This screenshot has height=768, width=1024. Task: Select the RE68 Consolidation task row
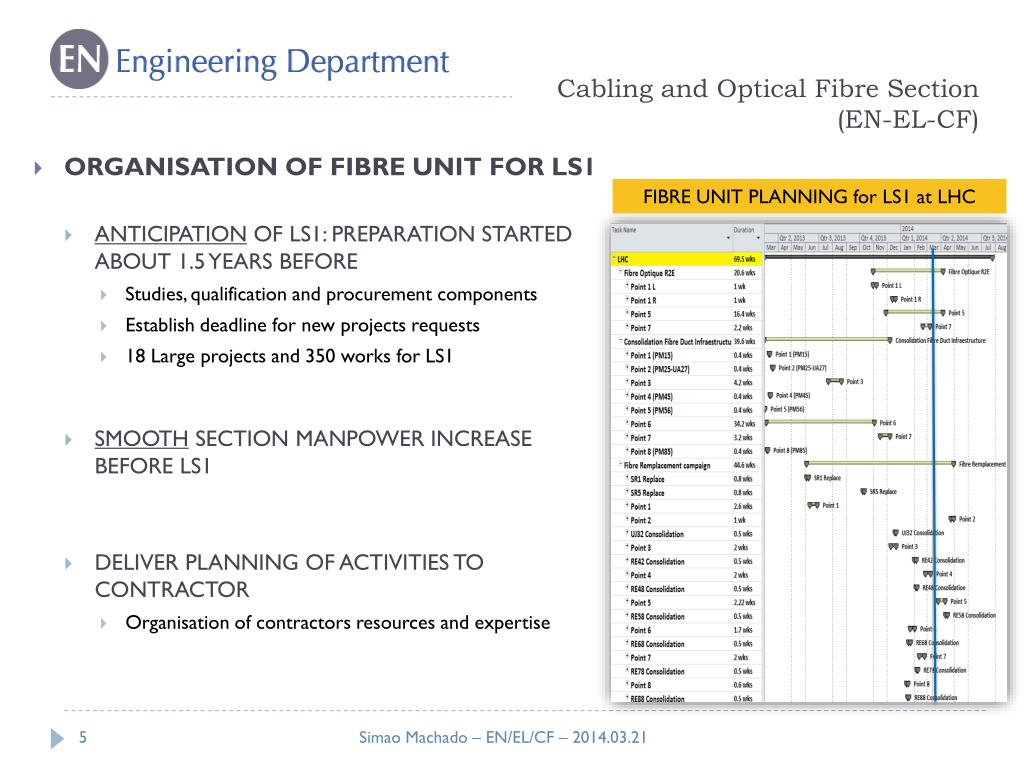(686, 643)
